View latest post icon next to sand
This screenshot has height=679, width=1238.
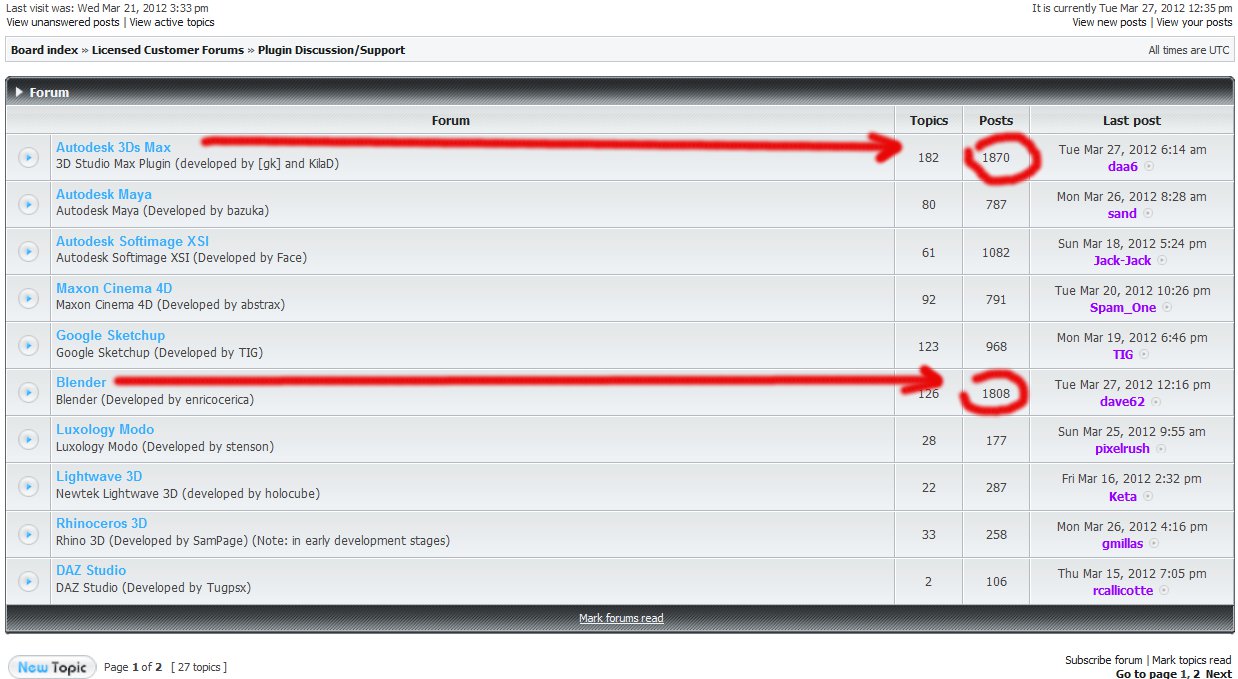[1148, 214]
